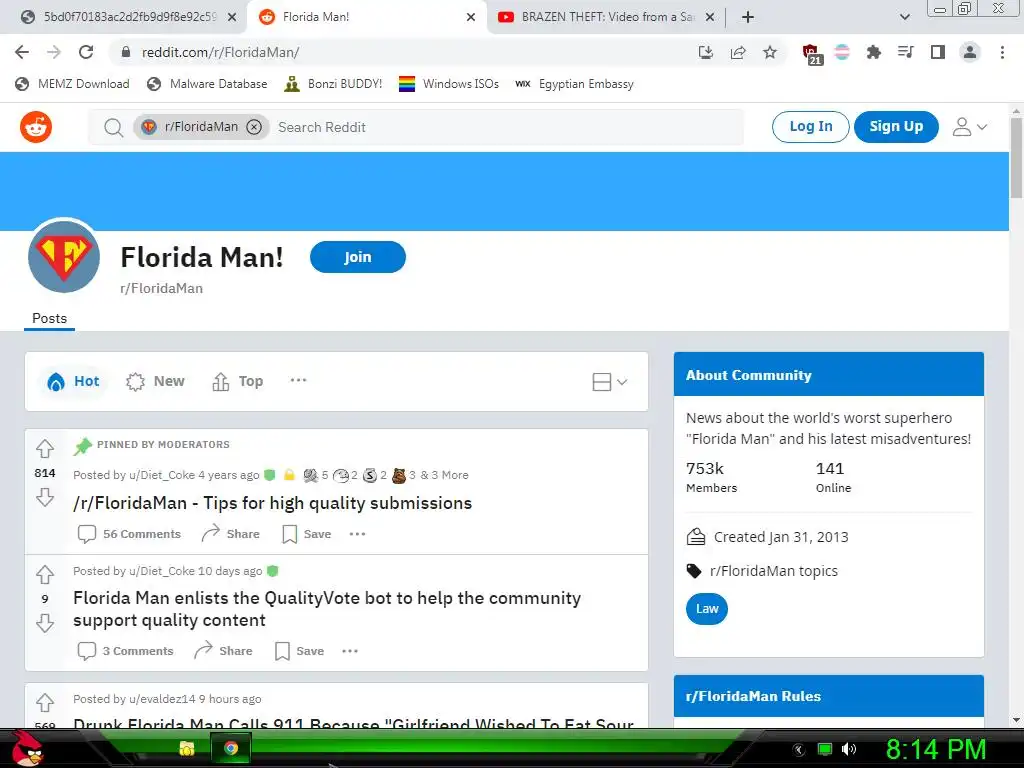Open the Egyptian Embassy bookmark

coord(575,84)
